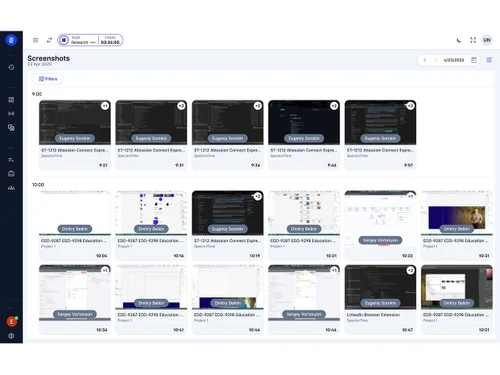Click the +1 badge on the 10:36 screenshot

(x=105, y=270)
